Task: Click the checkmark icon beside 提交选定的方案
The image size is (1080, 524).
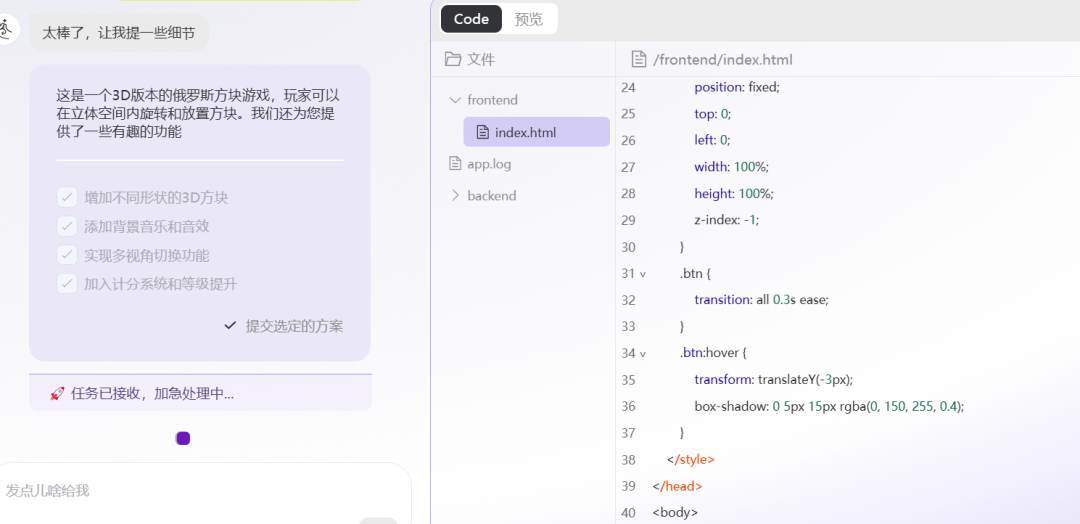Action: coord(231,326)
